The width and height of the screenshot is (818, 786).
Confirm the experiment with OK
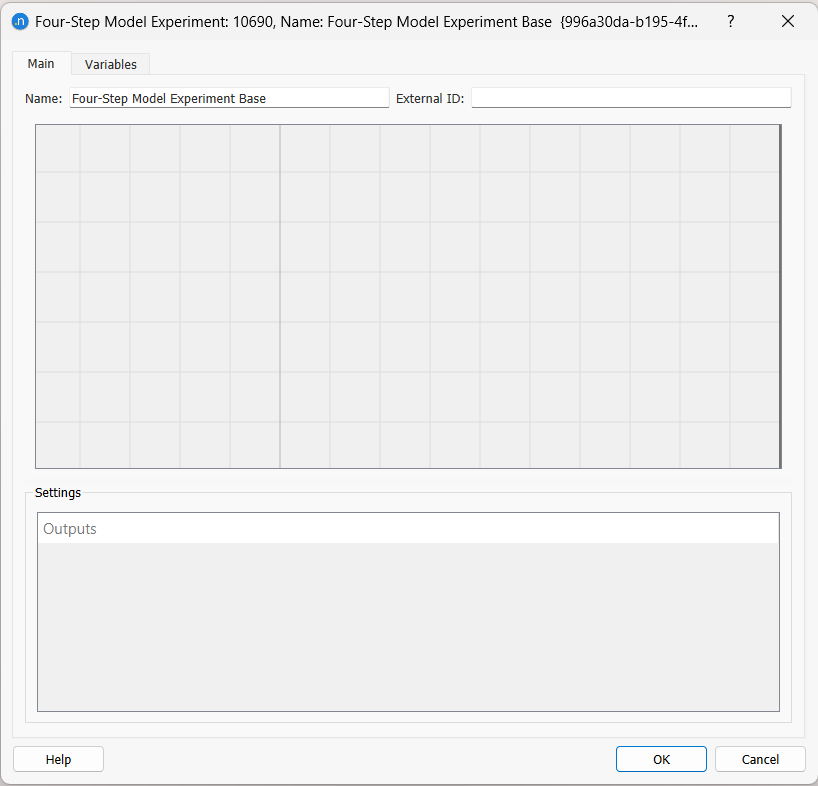click(x=661, y=759)
